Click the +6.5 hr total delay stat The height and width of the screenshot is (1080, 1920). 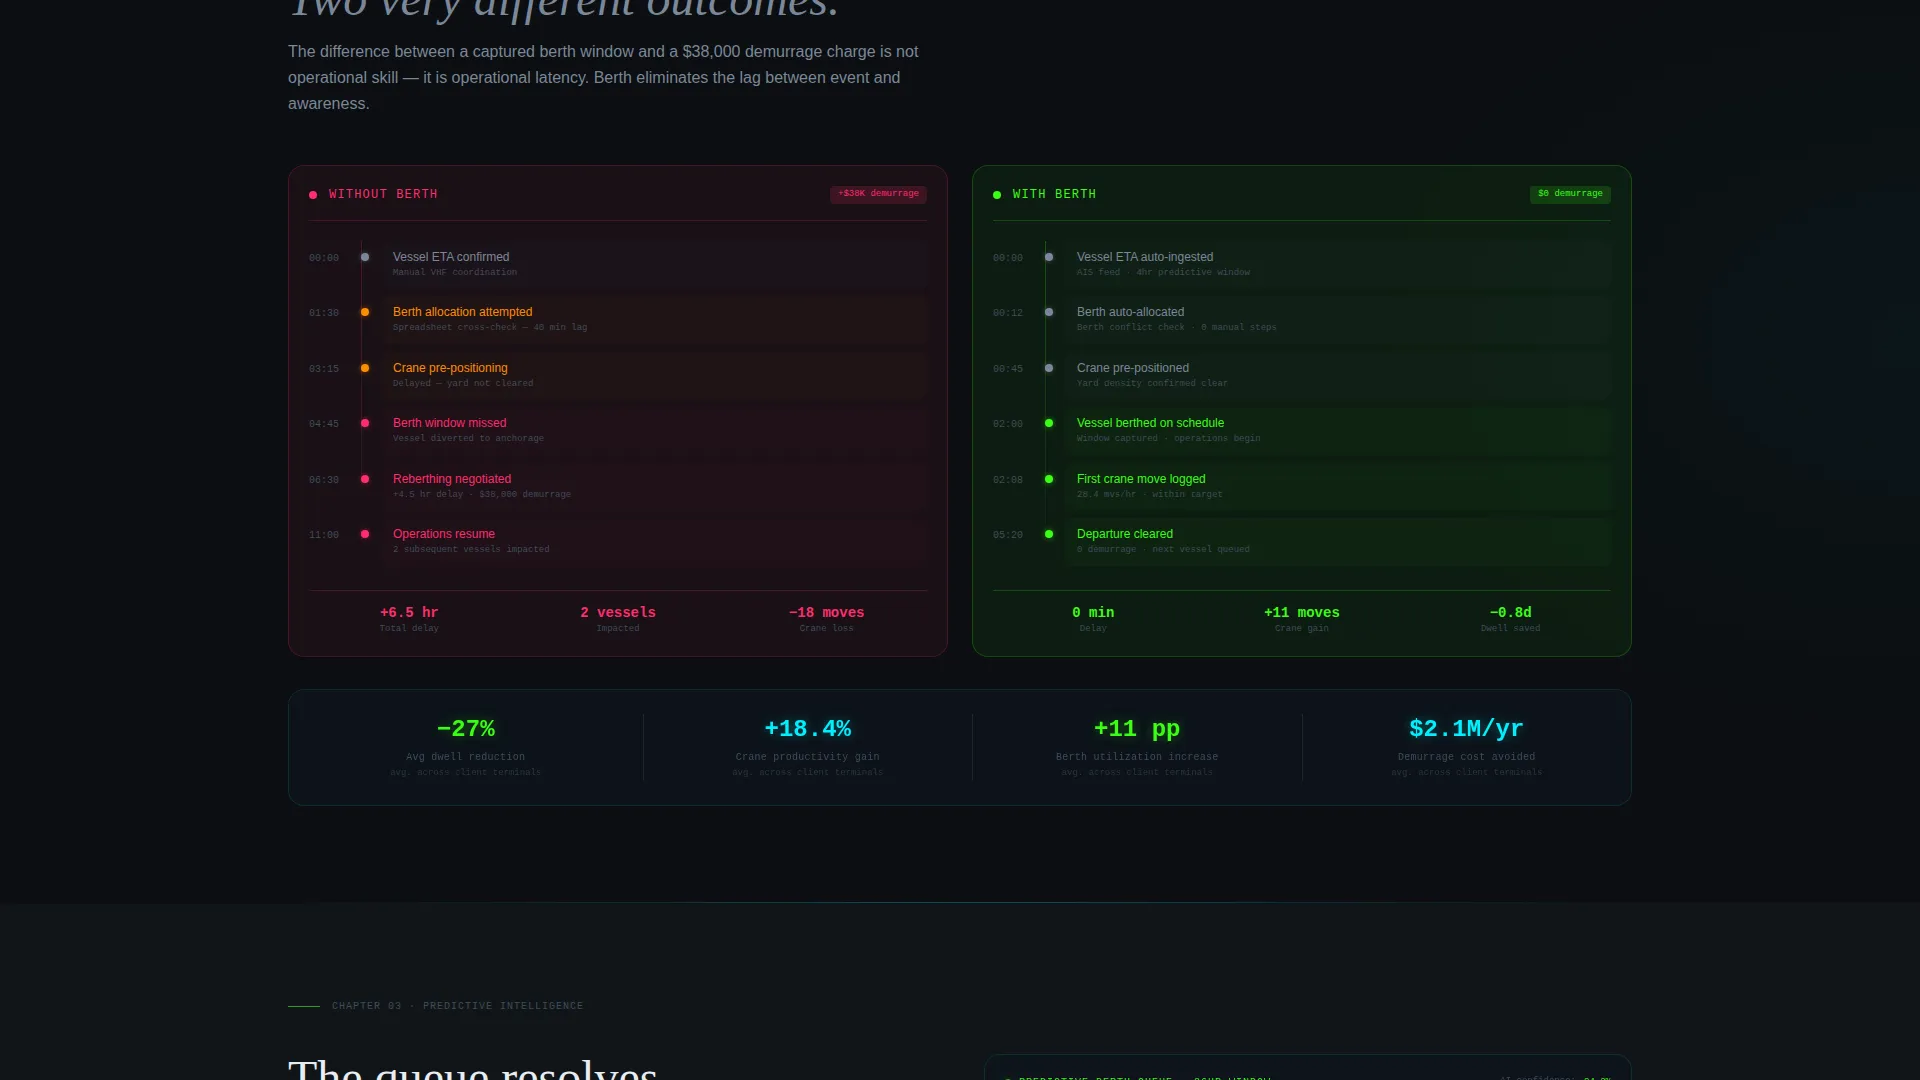[409, 619]
